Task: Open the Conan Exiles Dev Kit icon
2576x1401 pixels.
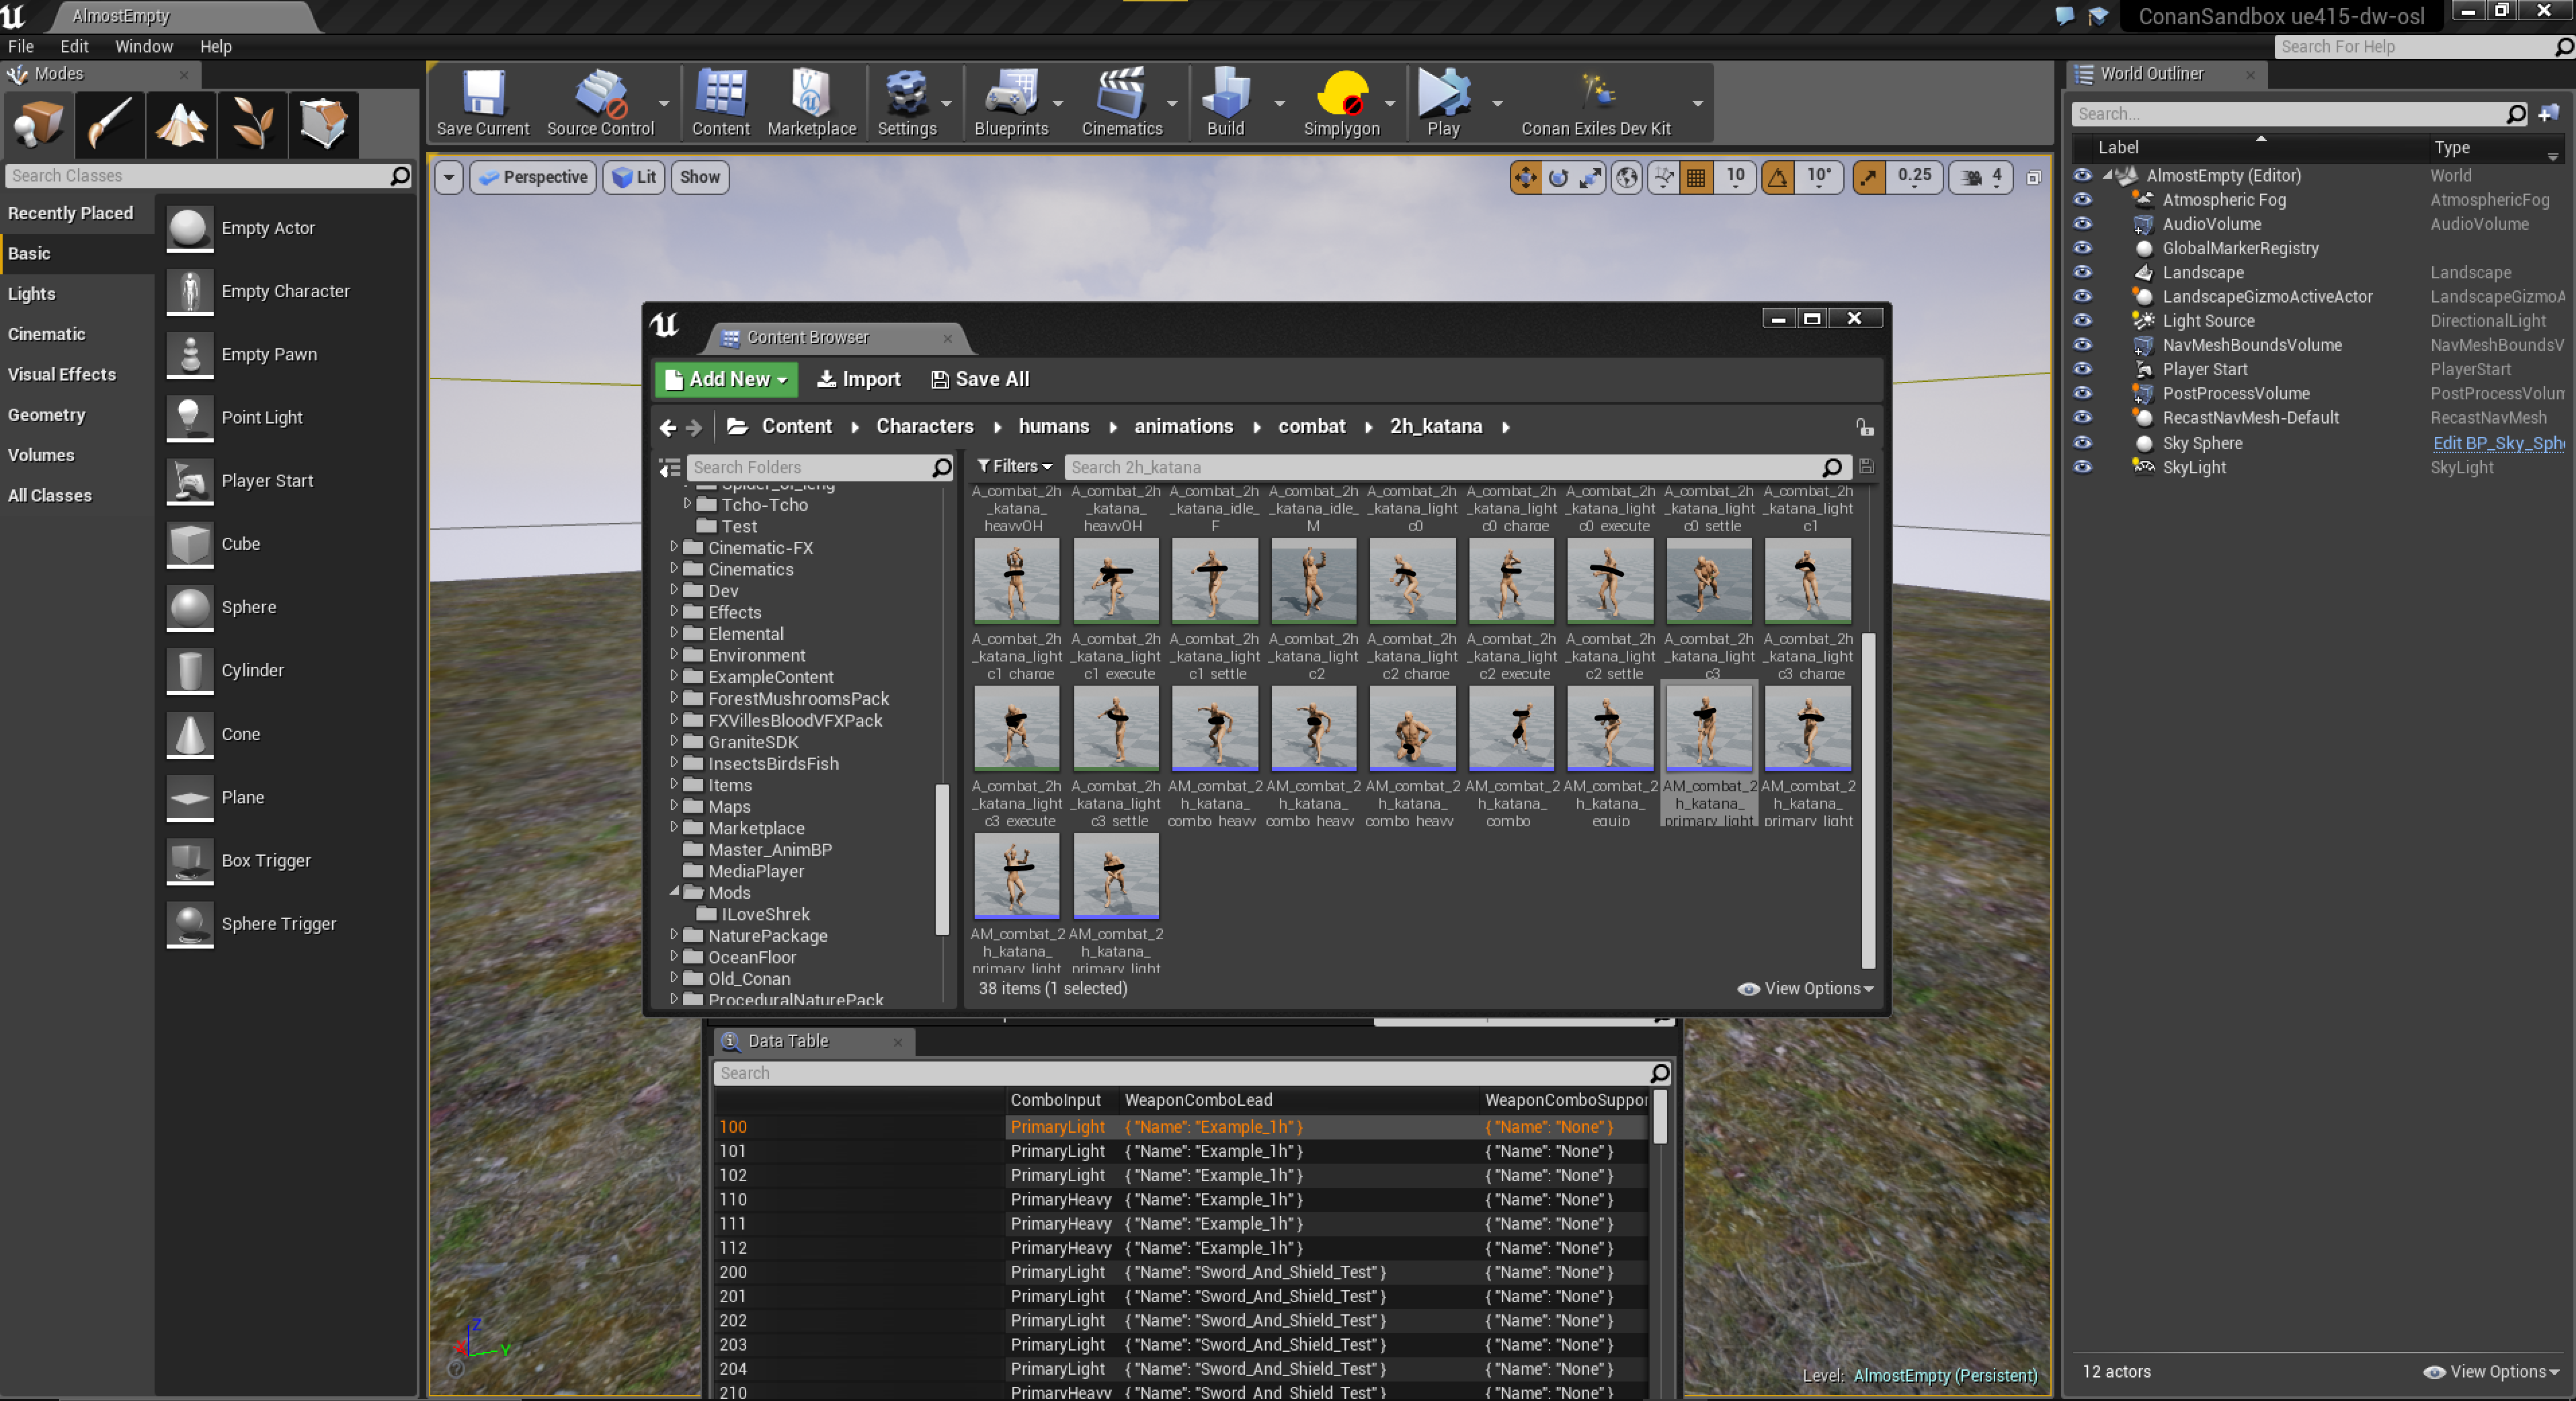Action: pyautogui.click(x=1596, y=101)
